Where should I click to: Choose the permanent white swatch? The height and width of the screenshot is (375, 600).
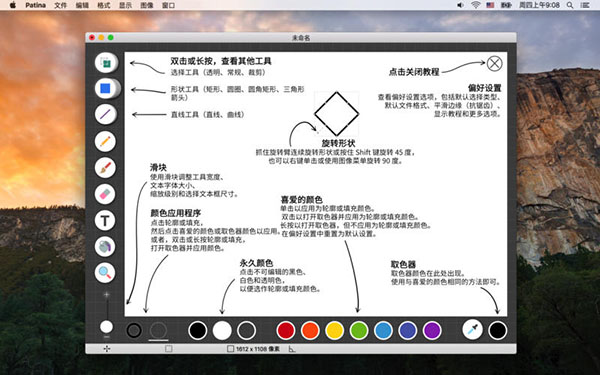tap(222, 330)
